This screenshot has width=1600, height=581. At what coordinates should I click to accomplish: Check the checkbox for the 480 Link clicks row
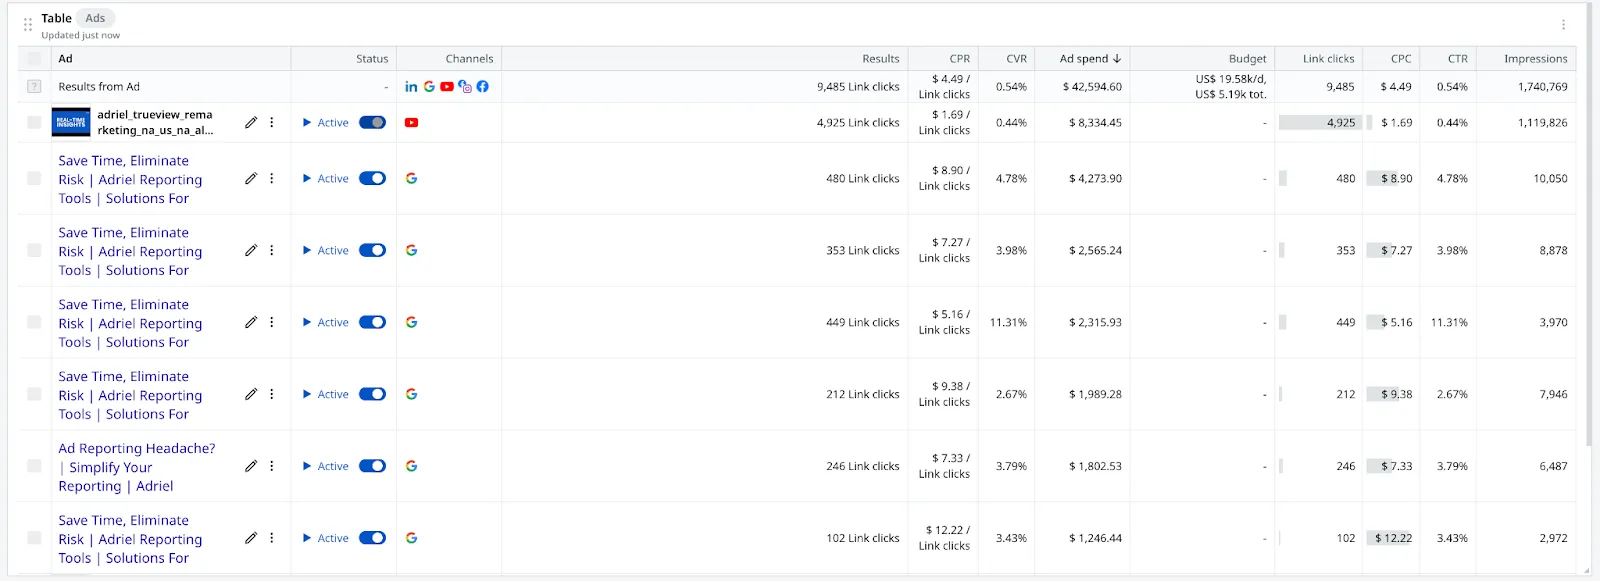coord(34,179)
